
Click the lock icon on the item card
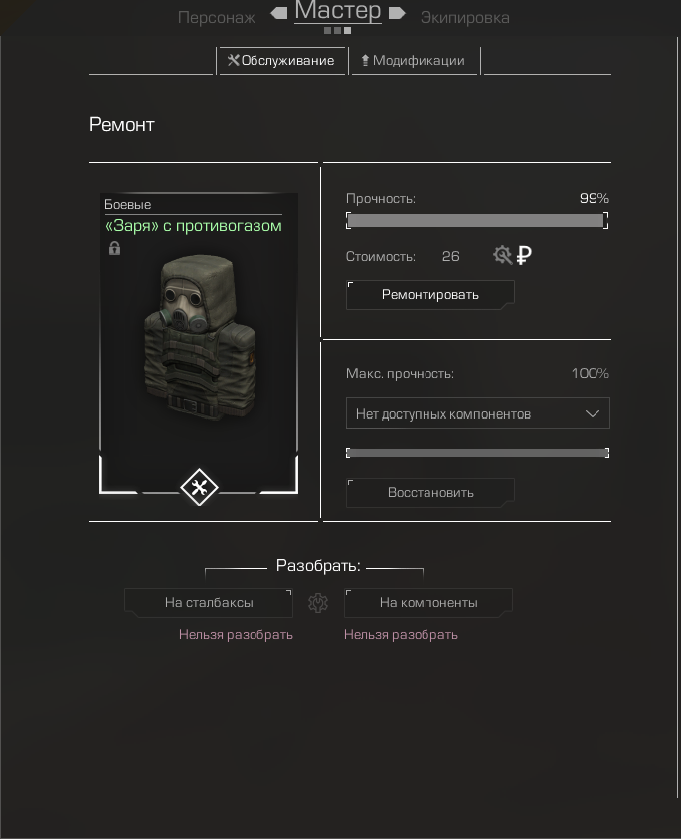point(115,248)
